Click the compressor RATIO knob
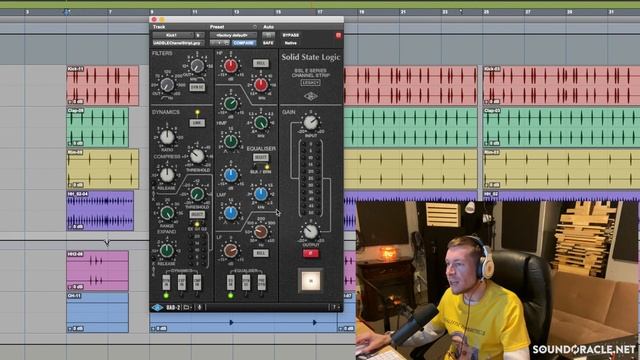The image size is (640, 360). point(167,138)
